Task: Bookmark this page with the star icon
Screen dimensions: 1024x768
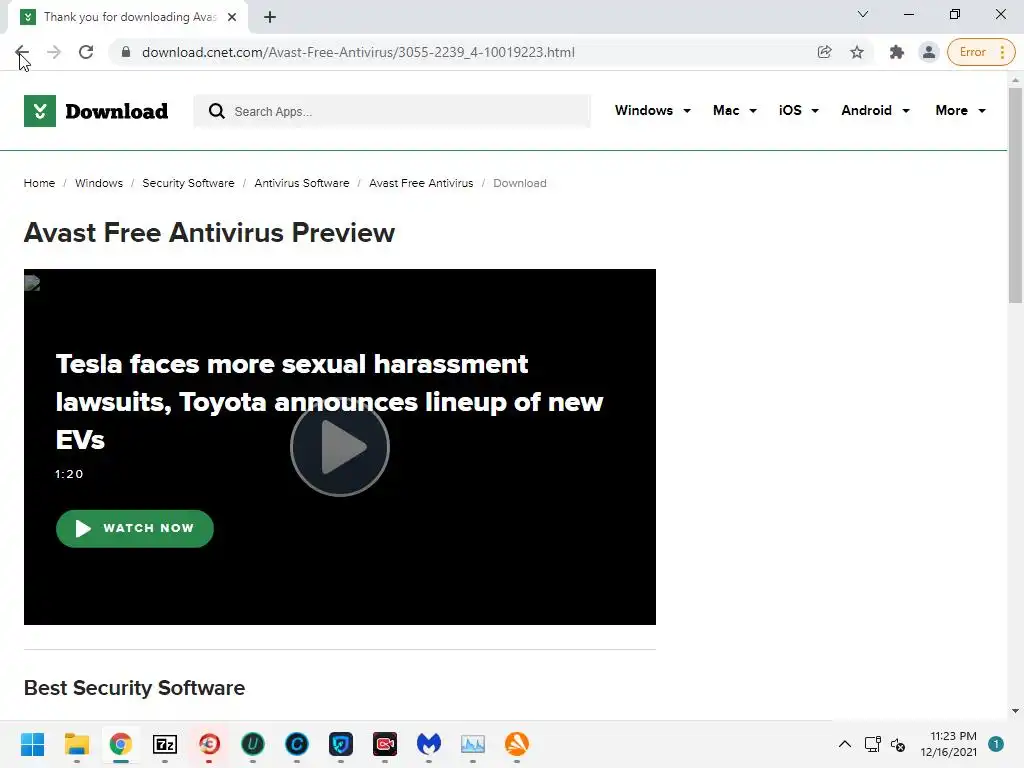Action: (857, 52)
